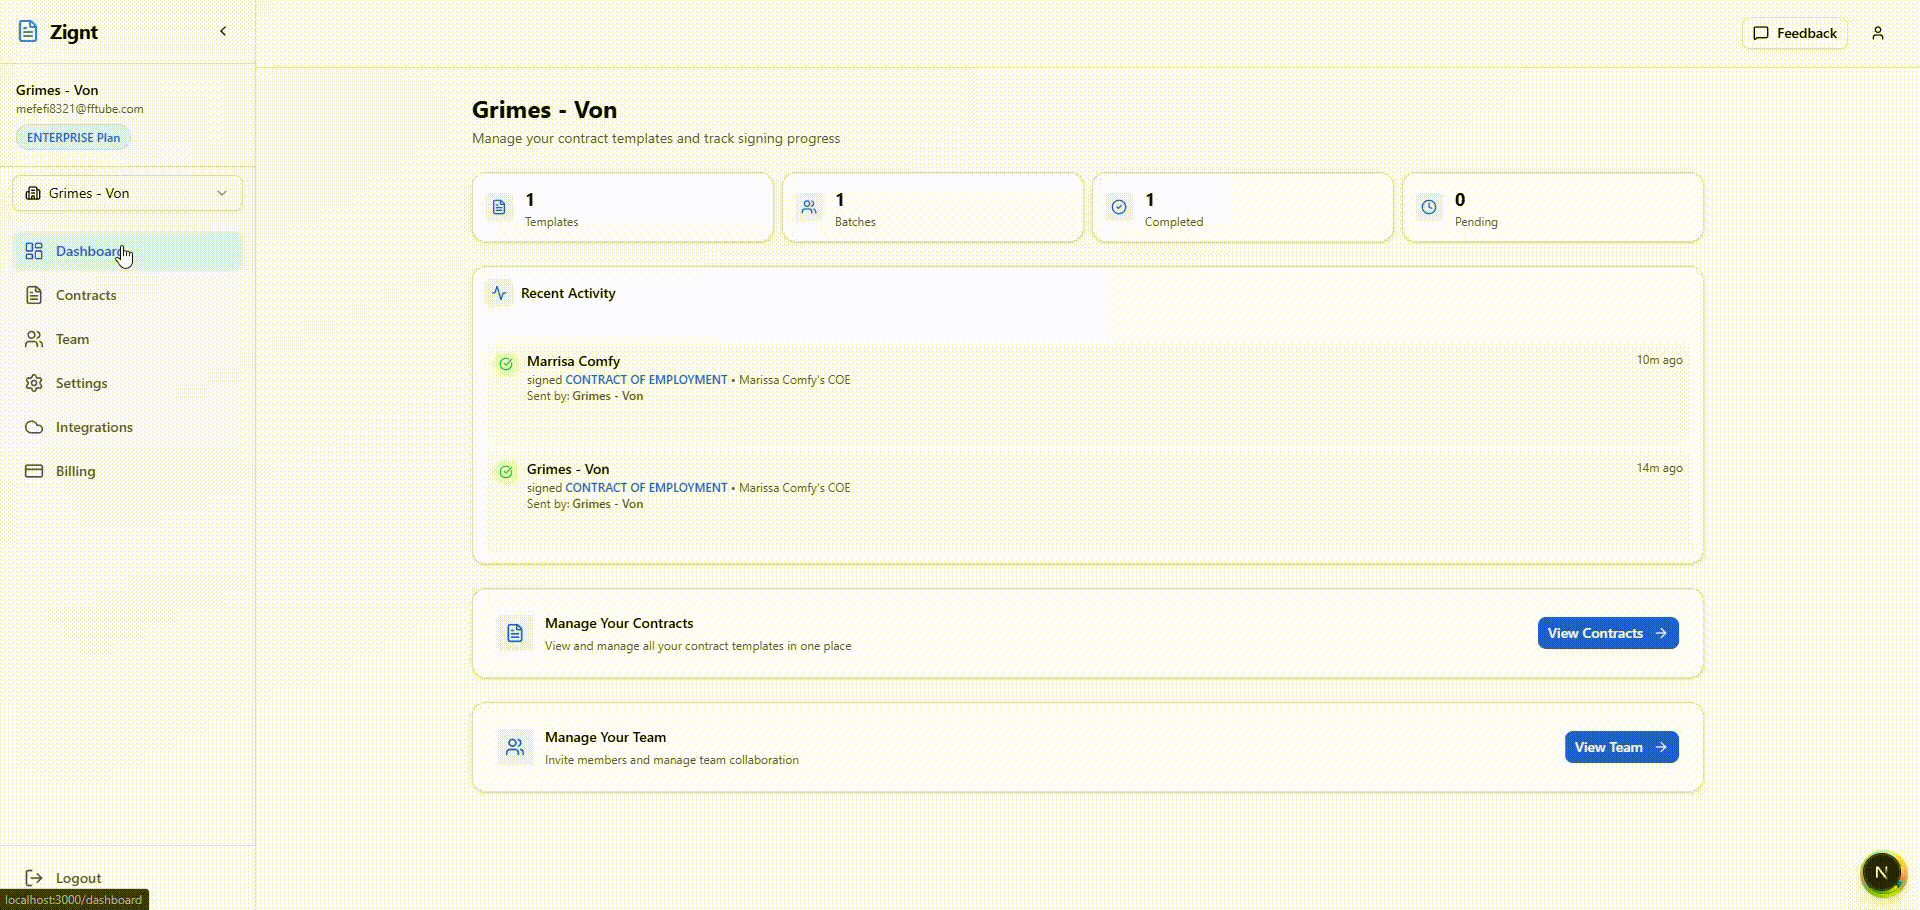
Task: Open the Grimes - Von organization dropdown
Action: tap(127, 193)
